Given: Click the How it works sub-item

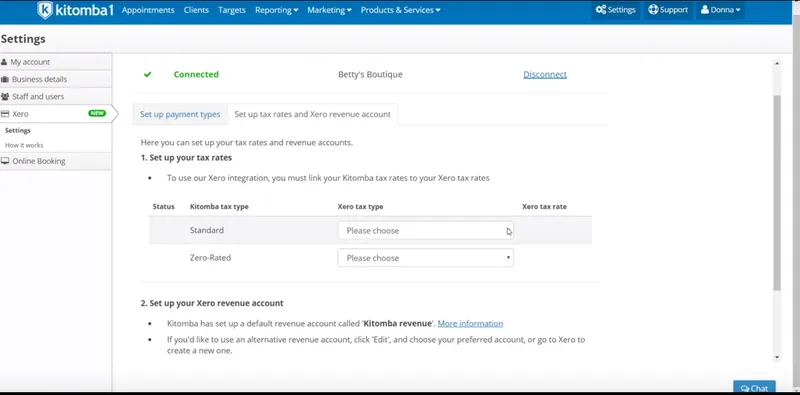Looking at the screenshot, I should pyautogui.click(x=24, y=145).
